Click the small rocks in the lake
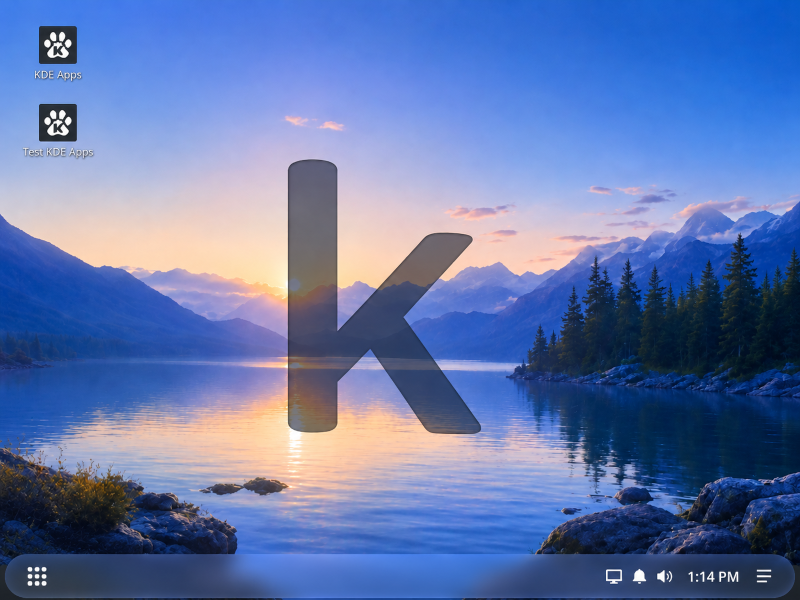 pos(245,486)
